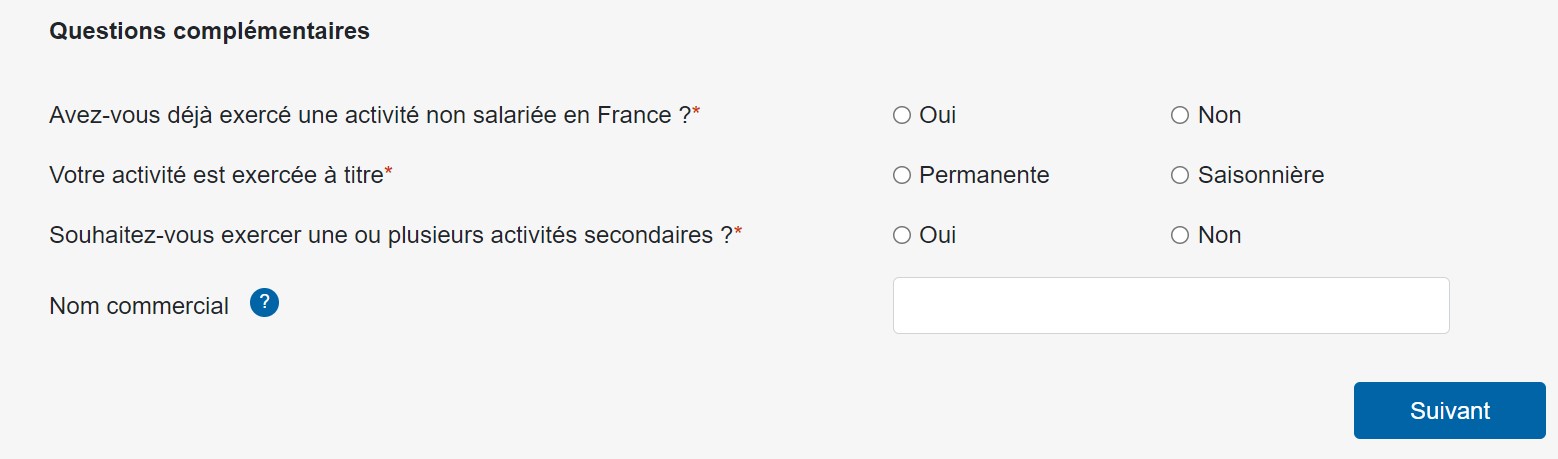Click the 'Questions complémentaires' heading
Image resolution: width=1558 pixels, height=459 pixels.
[209, 31]
